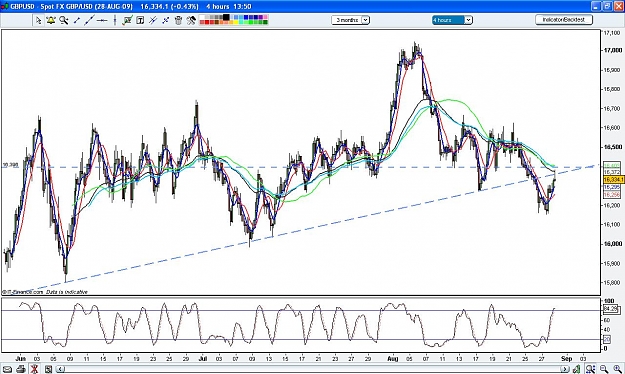Click the Aug label on date axis
625x374 pixels.
393,359
